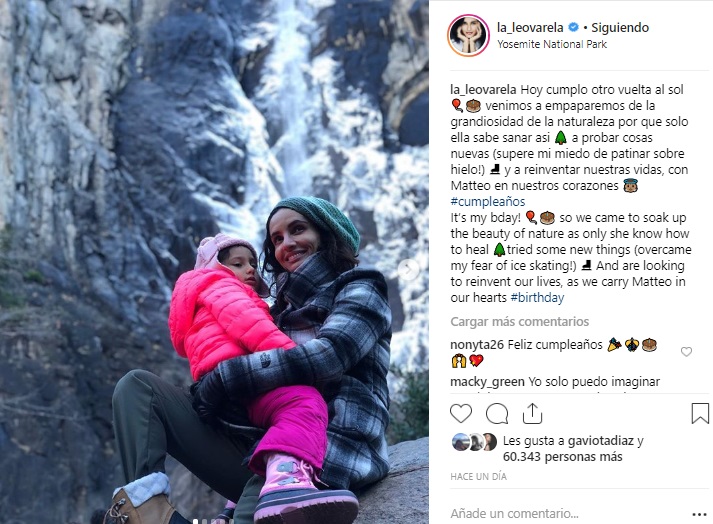This screenshot has height=524, width=713.
Task: Save the post with the bookmark icon
Action: tap(700, 413)
